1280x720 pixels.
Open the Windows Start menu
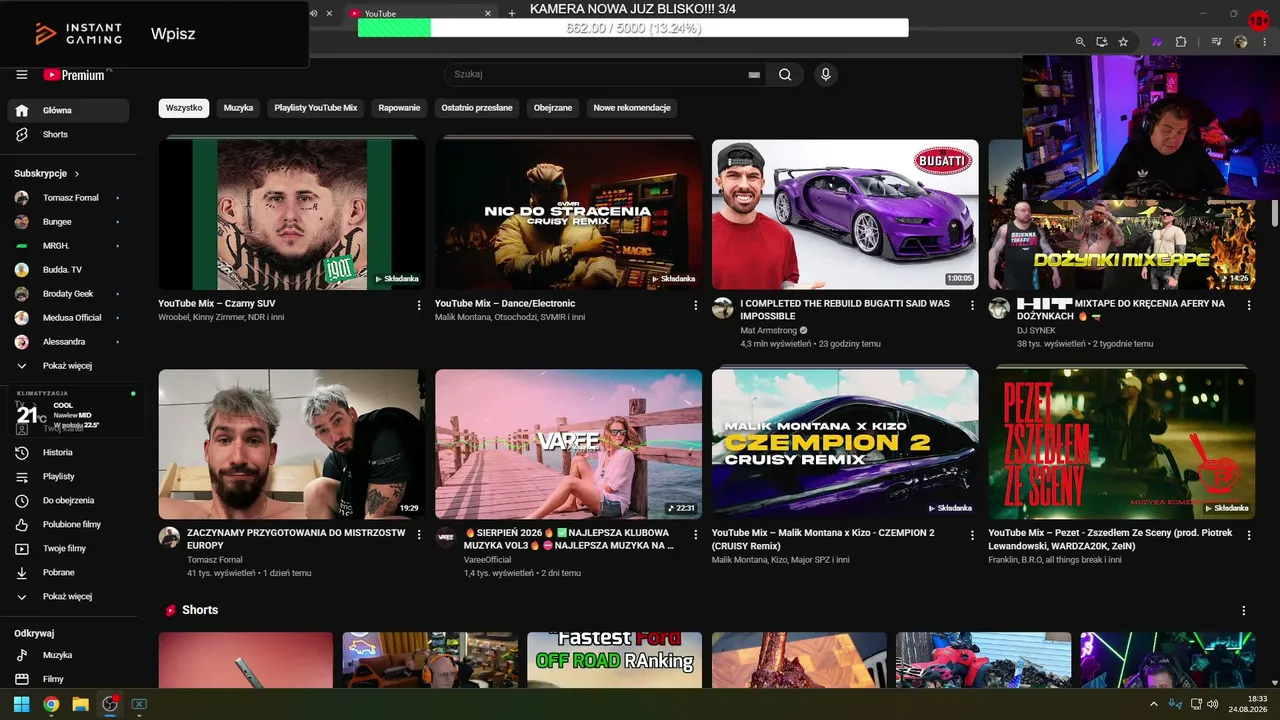[21, 704]
